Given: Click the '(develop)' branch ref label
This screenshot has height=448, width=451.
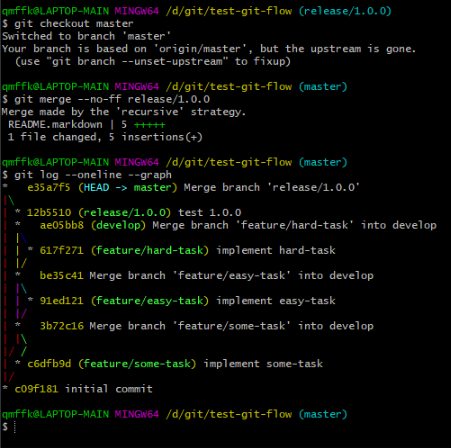Looking at the screenshot, I should pos(118,225).
